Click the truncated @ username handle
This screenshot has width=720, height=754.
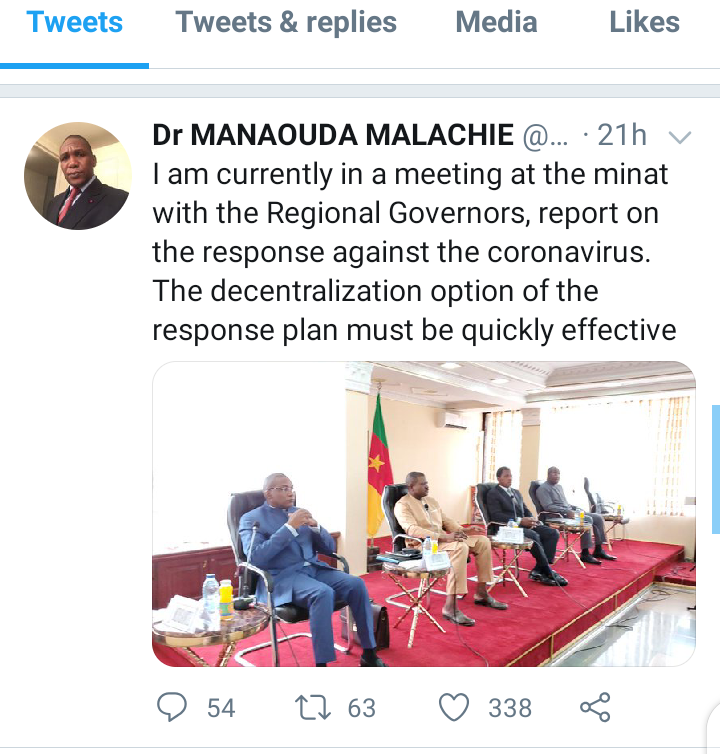(545, 137)
